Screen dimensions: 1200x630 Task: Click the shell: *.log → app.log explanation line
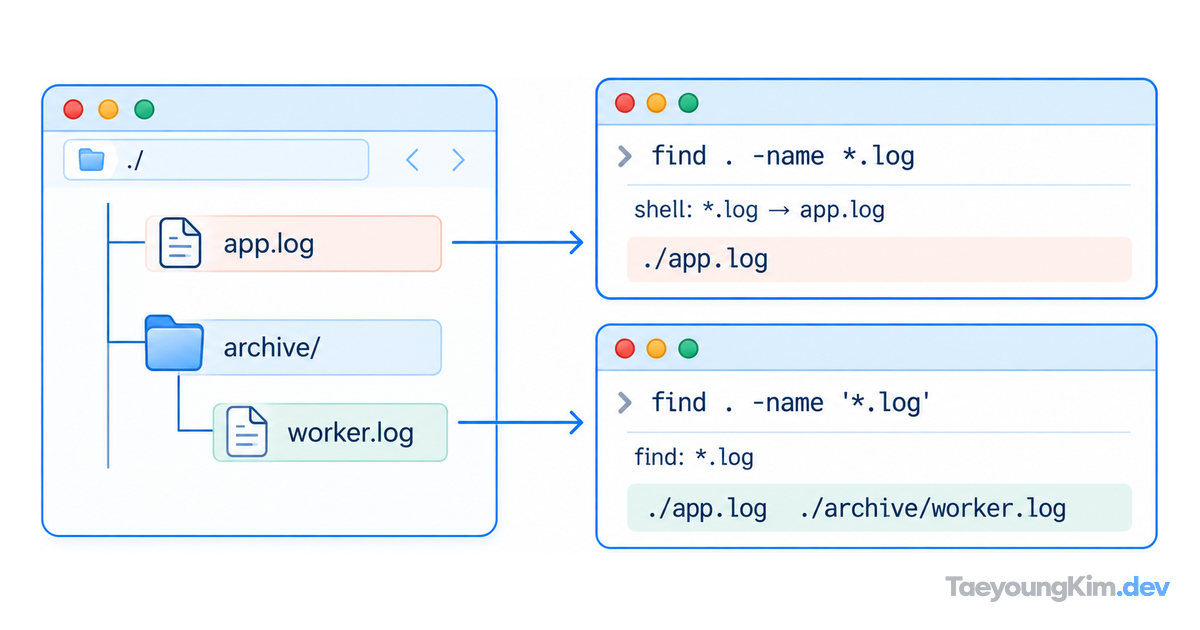pos(759,211)
